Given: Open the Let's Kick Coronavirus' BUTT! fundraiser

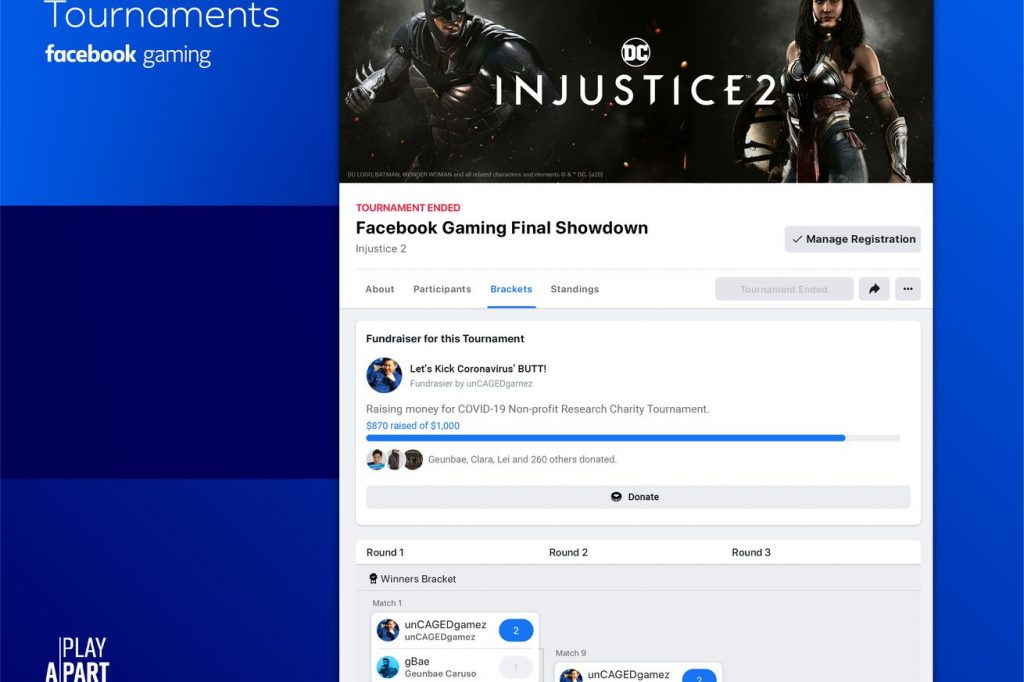Looking at the screenshot, I should (478, 368).
